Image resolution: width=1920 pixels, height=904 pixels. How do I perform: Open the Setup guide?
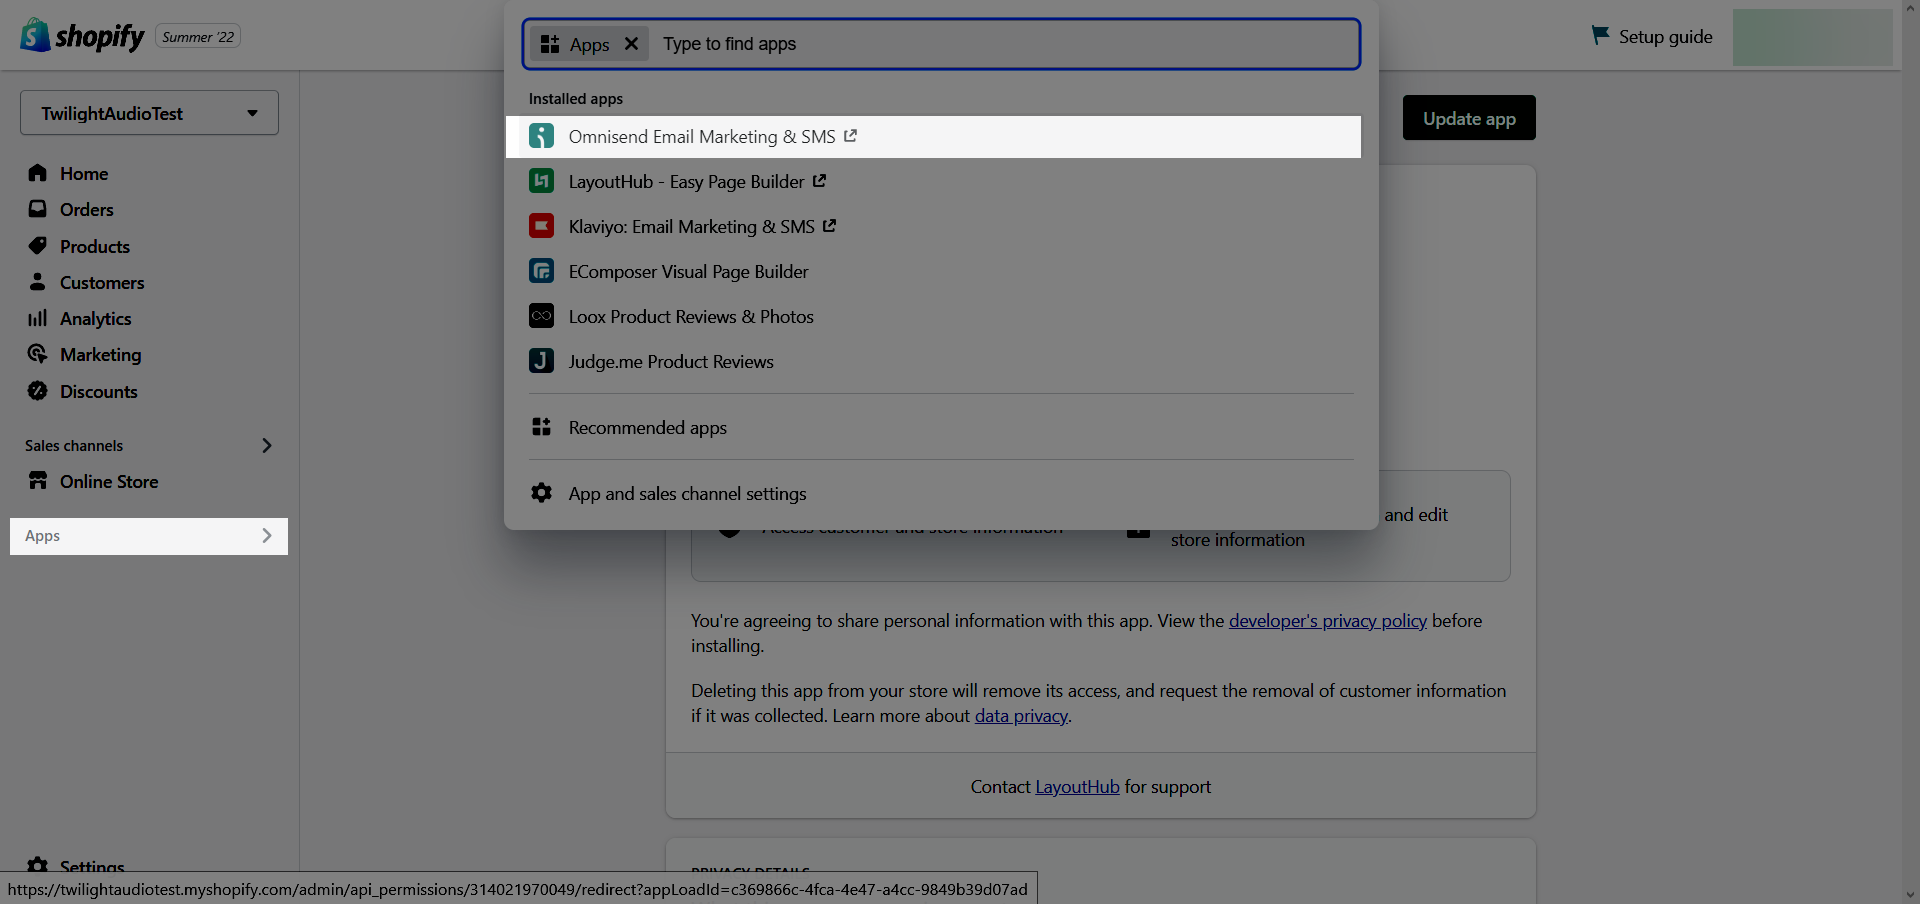(x=1652, y=36)
